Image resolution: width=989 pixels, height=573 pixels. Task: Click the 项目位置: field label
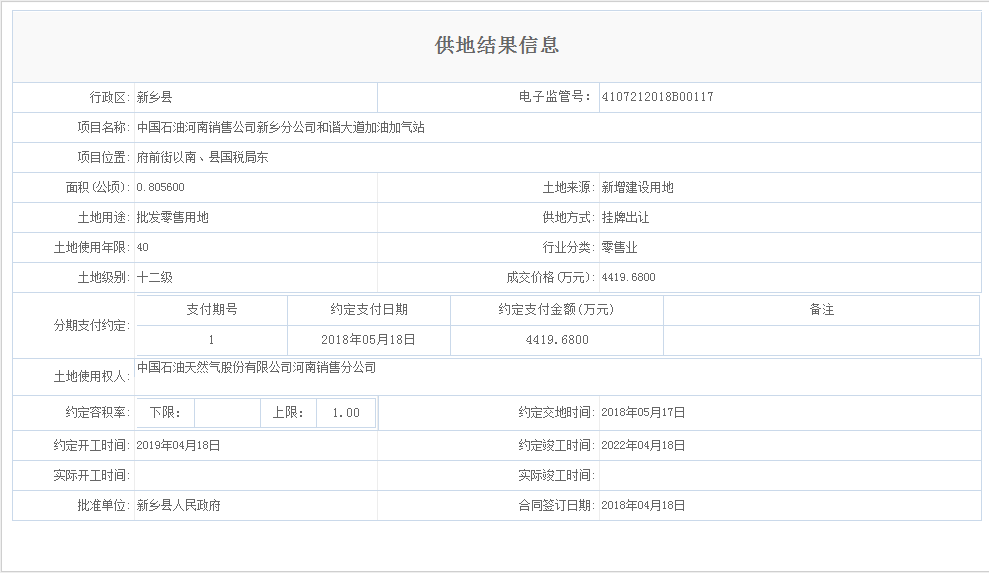[104, 157]
